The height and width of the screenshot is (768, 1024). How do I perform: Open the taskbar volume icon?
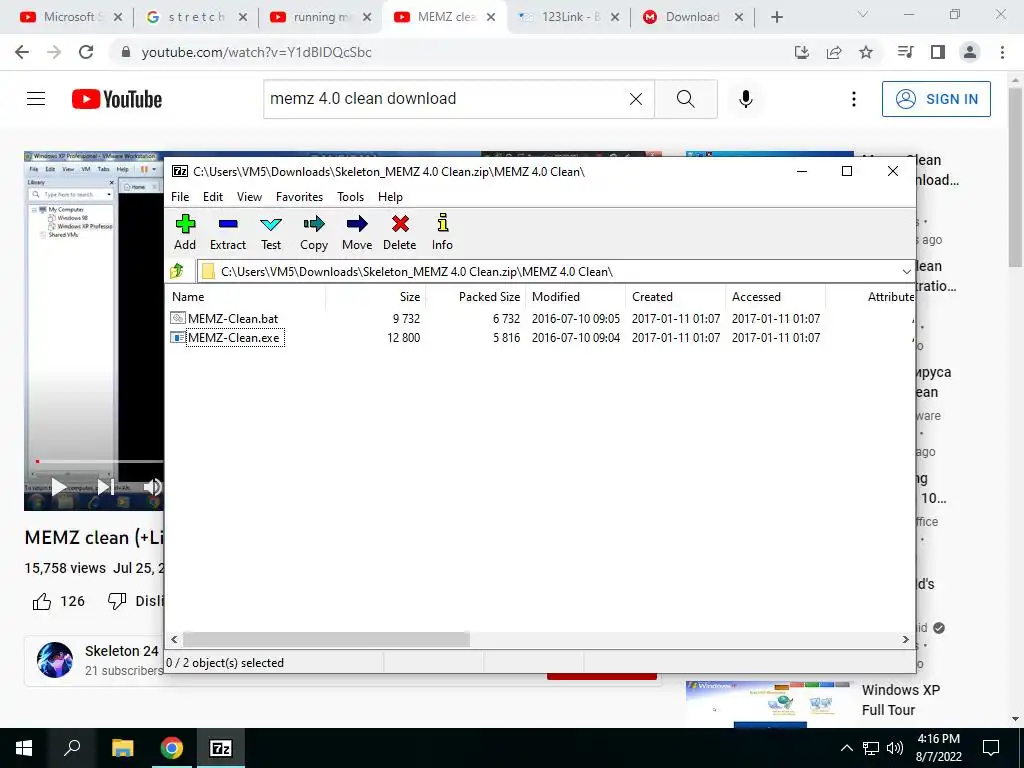(894, 748)
